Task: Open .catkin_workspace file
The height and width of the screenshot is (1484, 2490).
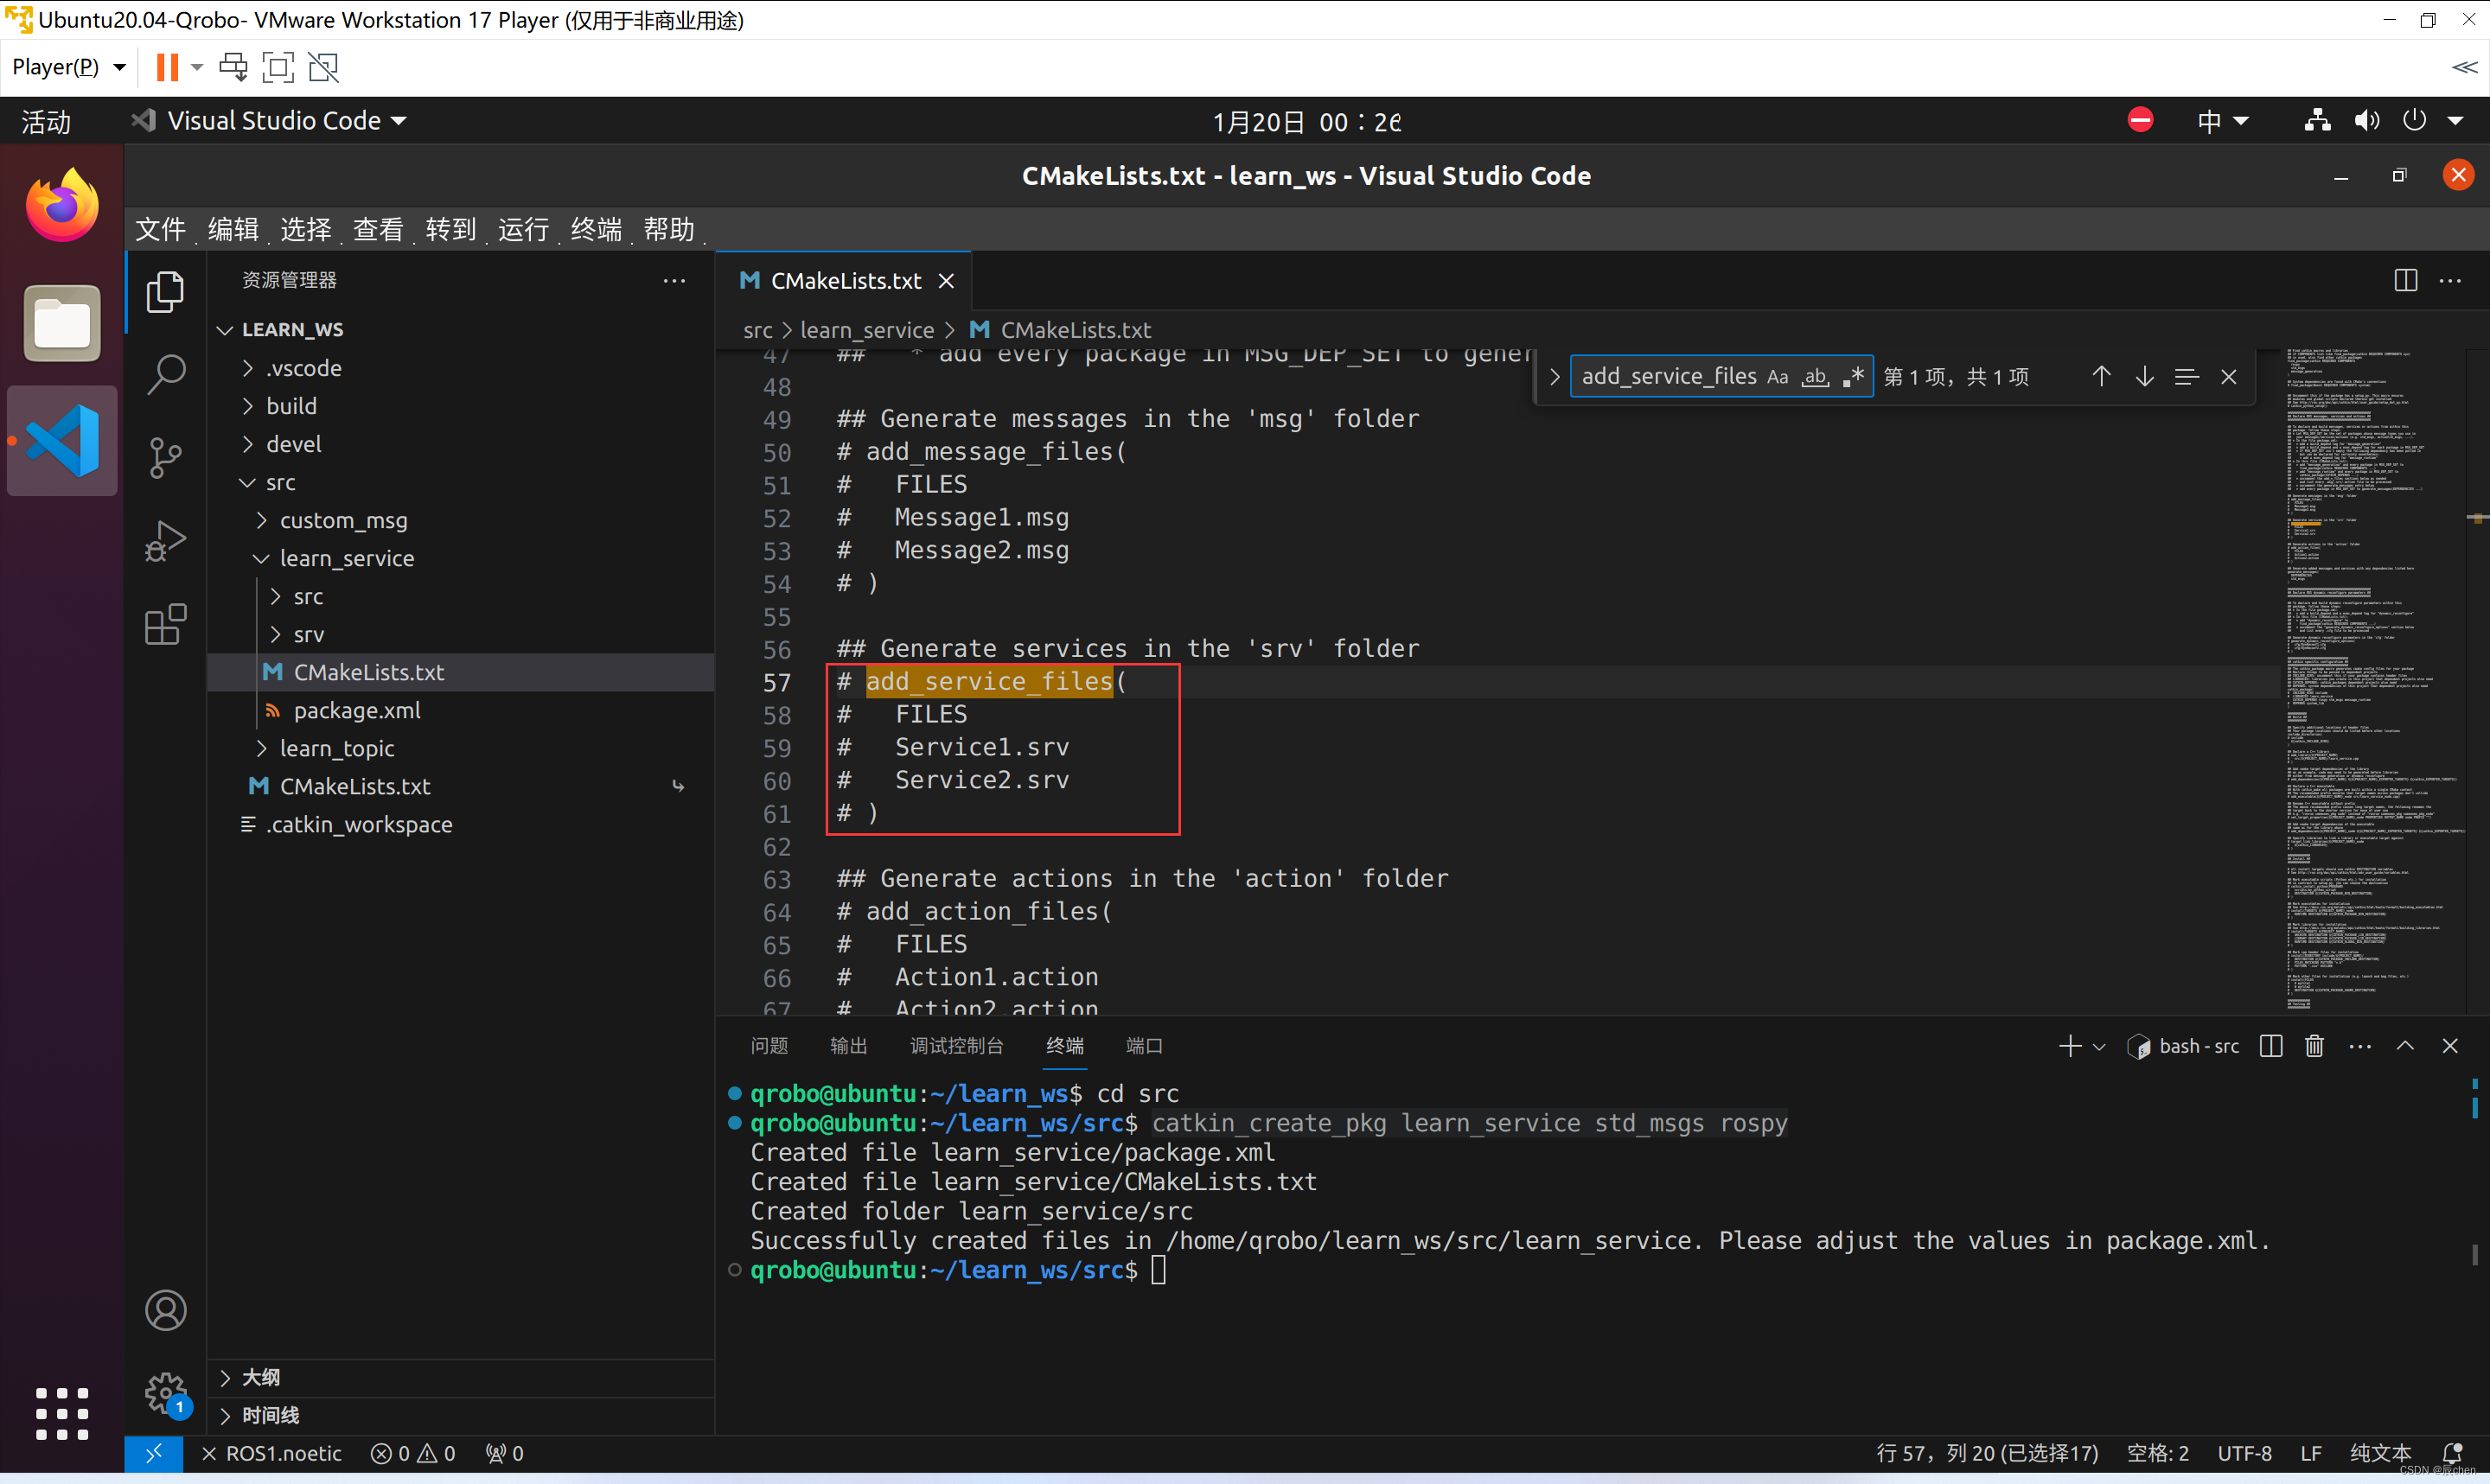Action: click(x=358, y=824)
